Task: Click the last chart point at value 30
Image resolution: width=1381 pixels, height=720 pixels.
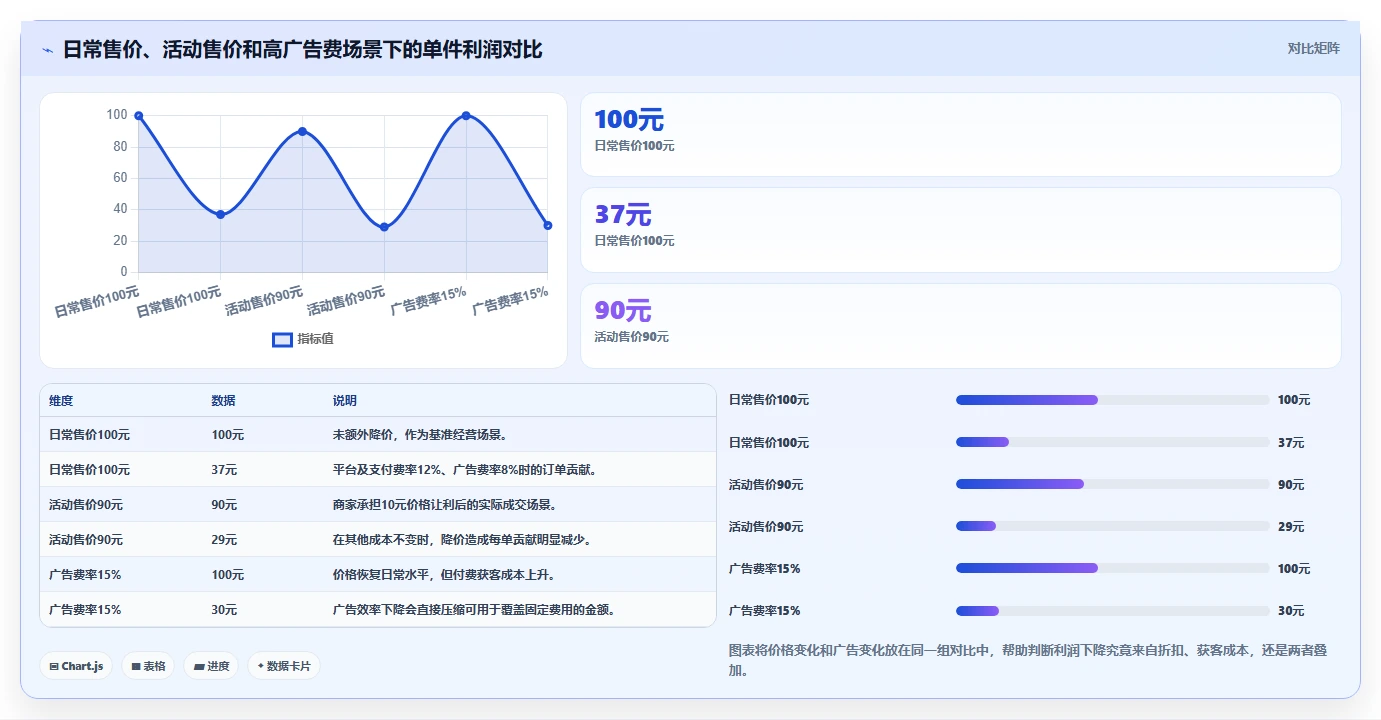Action: click(548, 225)
